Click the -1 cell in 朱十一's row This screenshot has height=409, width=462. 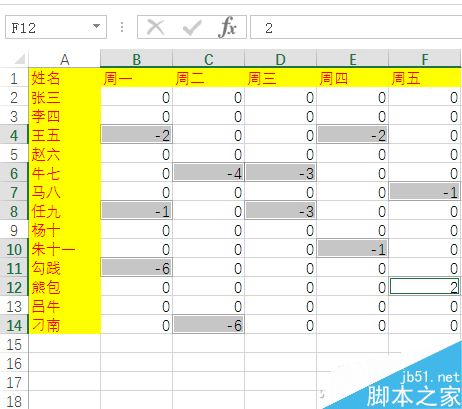[x=352, y=249]
